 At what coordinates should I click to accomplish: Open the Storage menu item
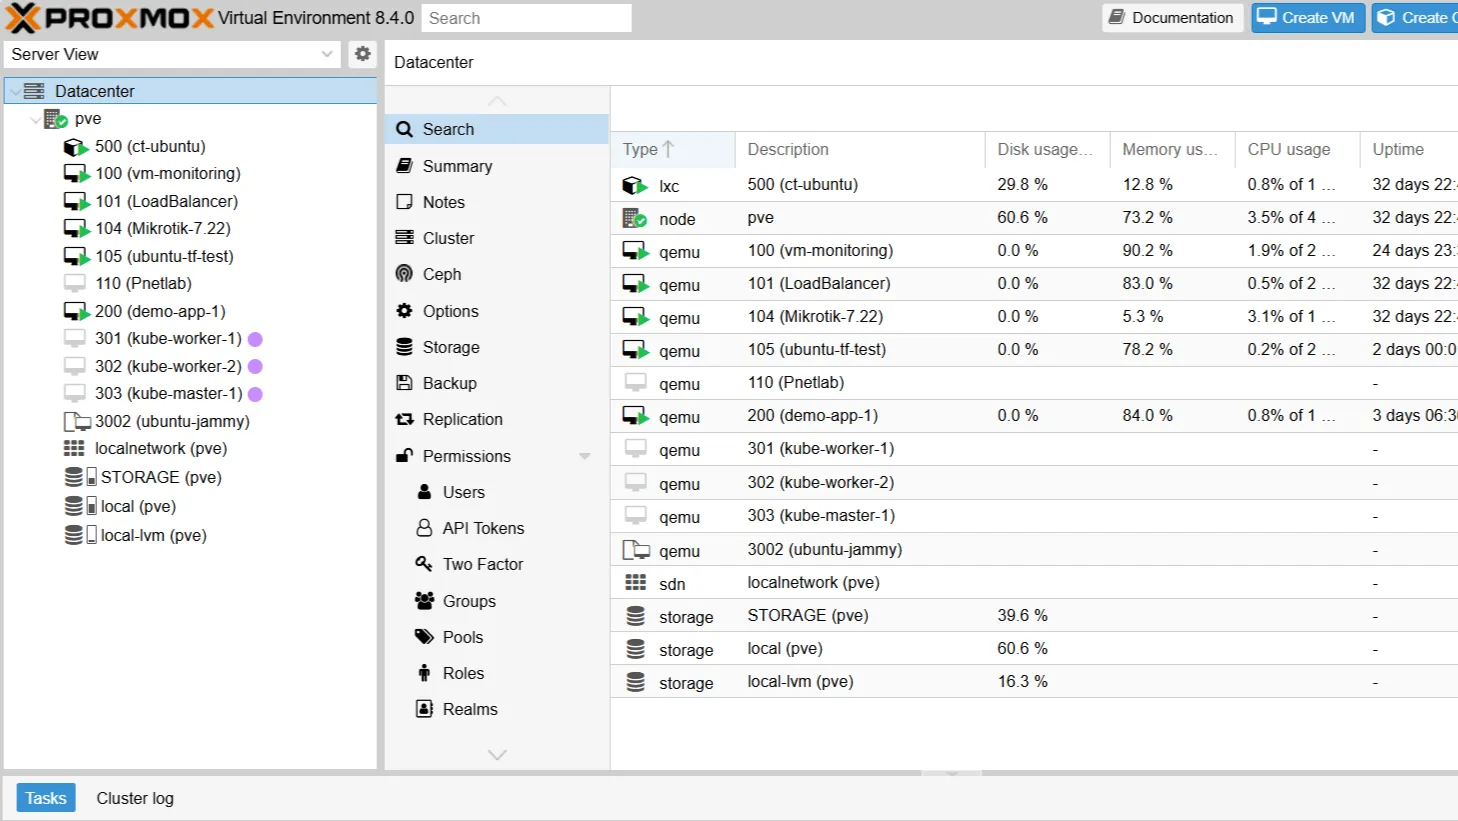[496, 347]
